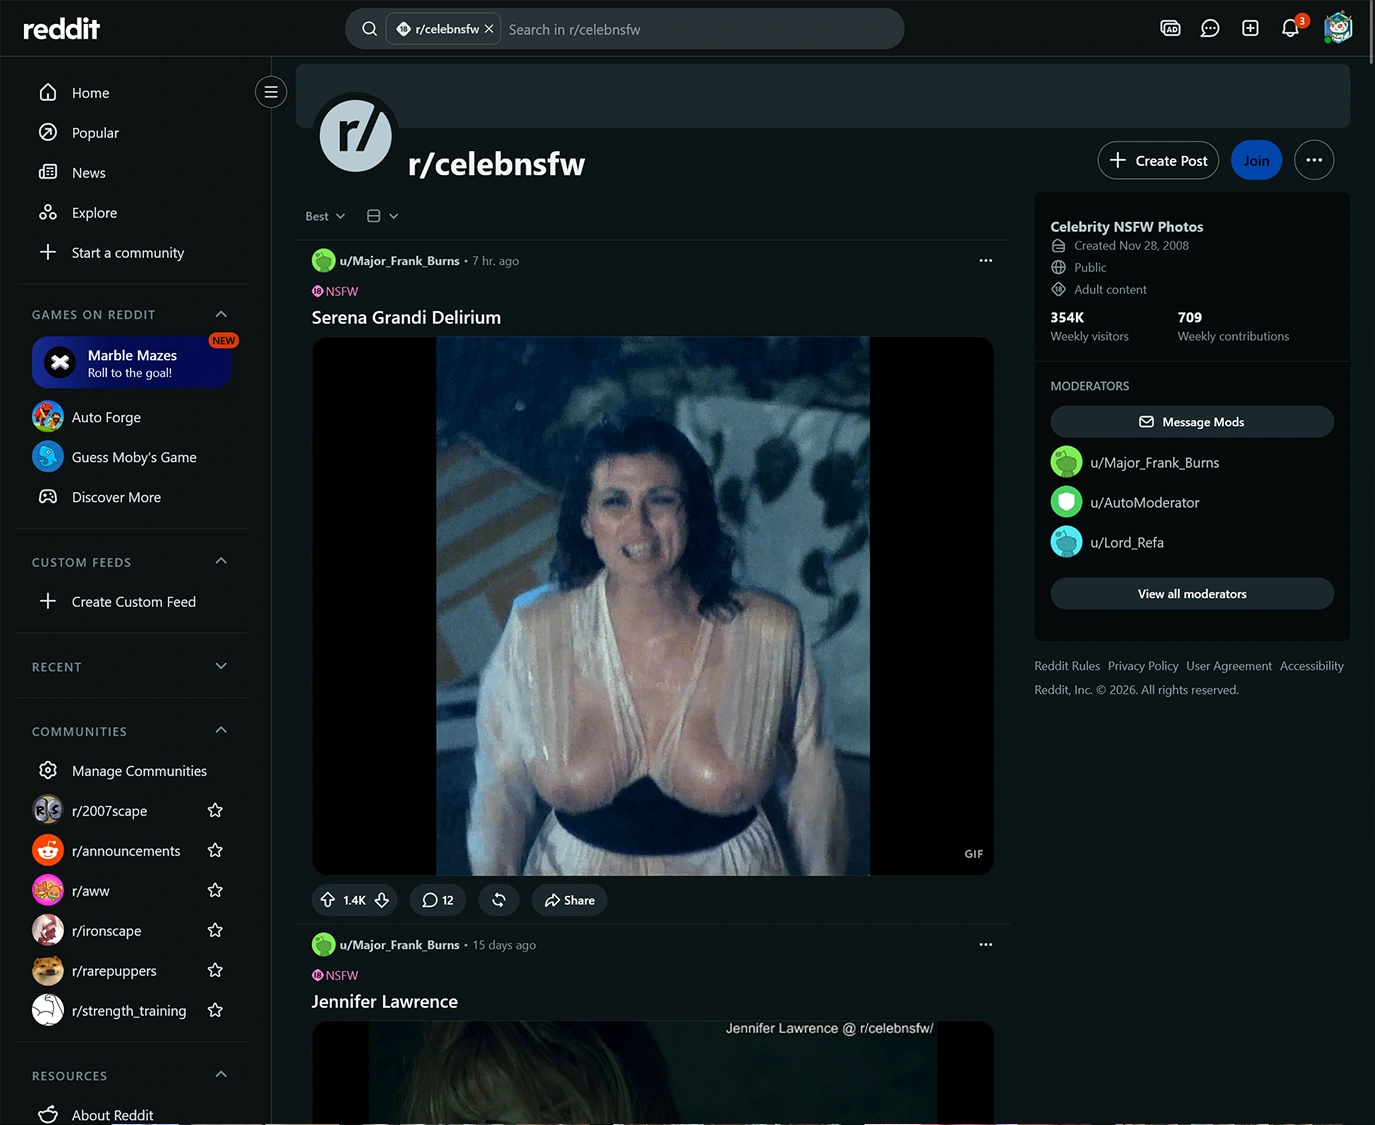Open the 12 comments on first post
The image size is (1375, 1125).
(x=438, y=900)
